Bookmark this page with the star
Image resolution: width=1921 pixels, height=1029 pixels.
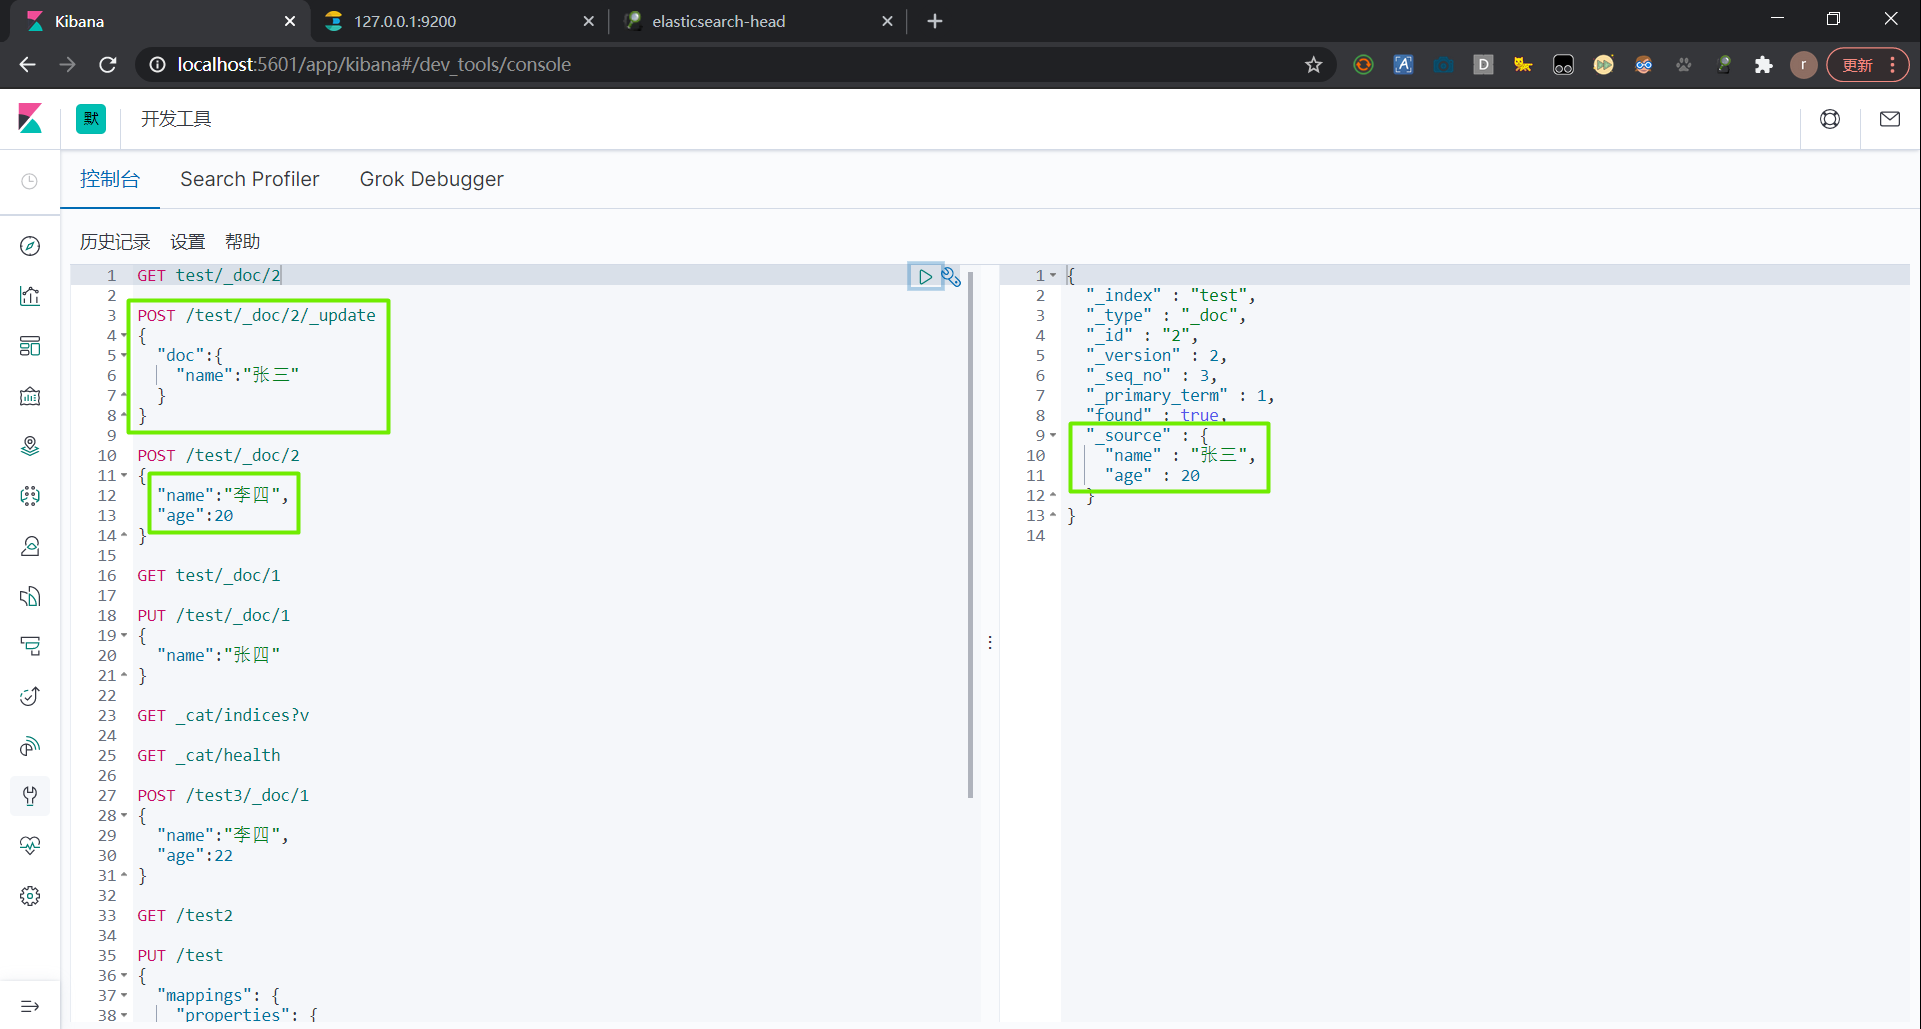pos(1314,65)
